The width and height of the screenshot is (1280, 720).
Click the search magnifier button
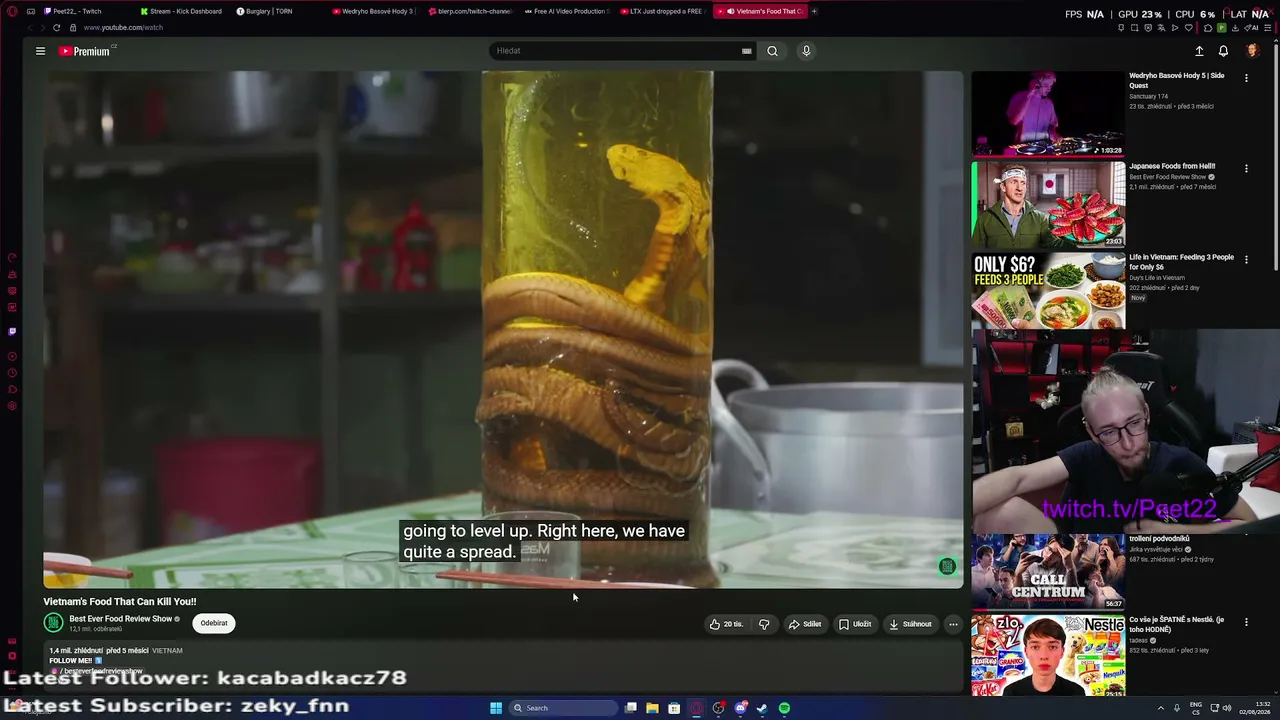[772, 51]
